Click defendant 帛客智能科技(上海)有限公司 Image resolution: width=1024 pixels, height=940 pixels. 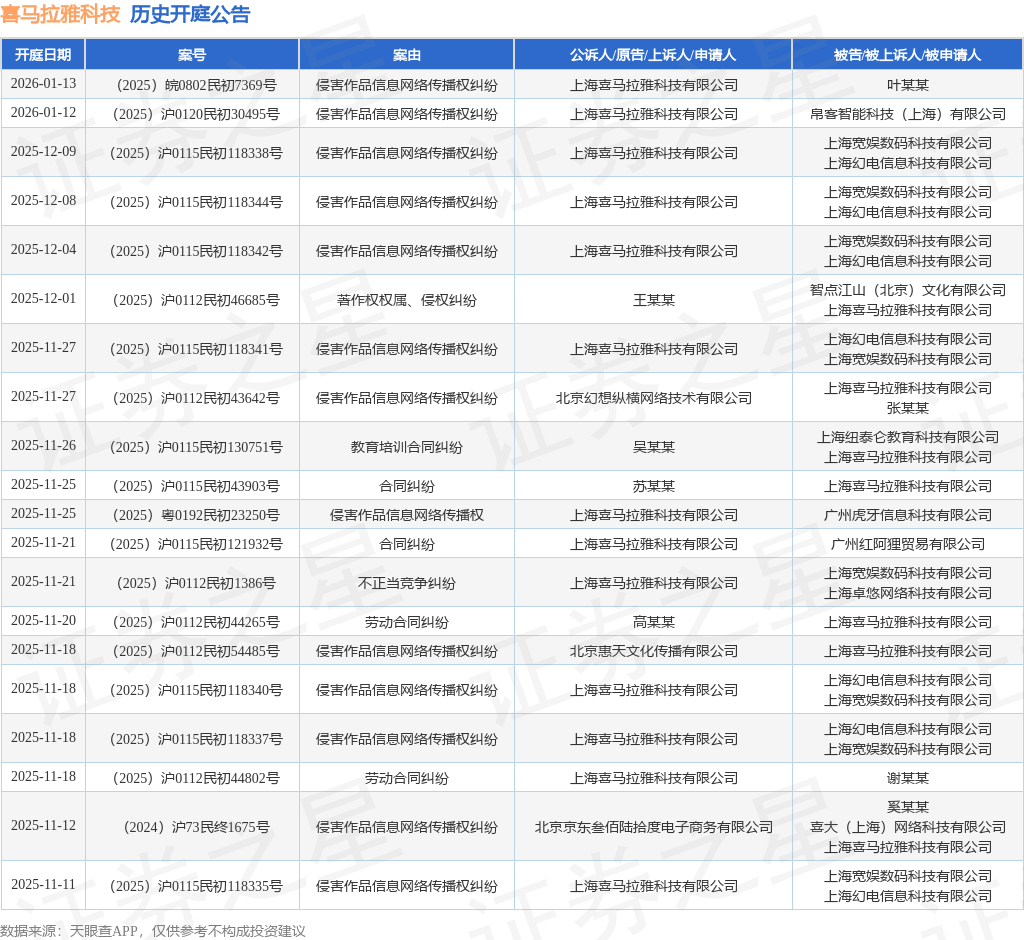(908, 114)
